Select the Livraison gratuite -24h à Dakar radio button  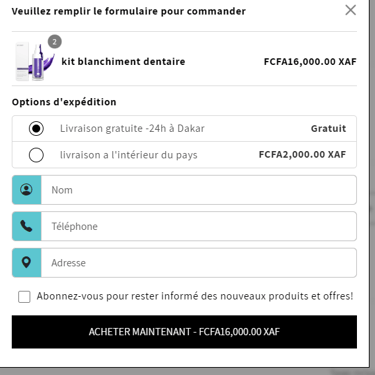coord(36,128)
